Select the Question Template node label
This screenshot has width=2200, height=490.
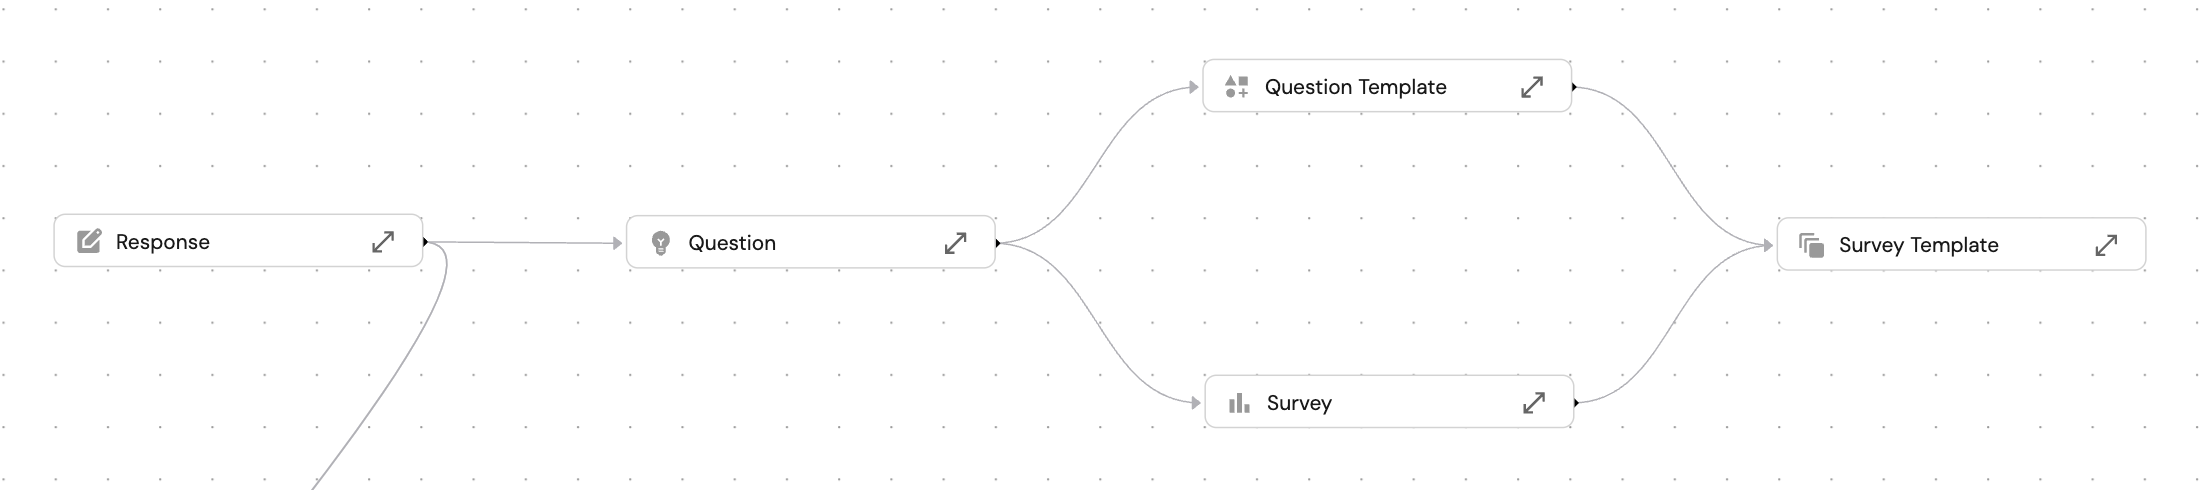pyautogui.click(x=1355, y=87)
